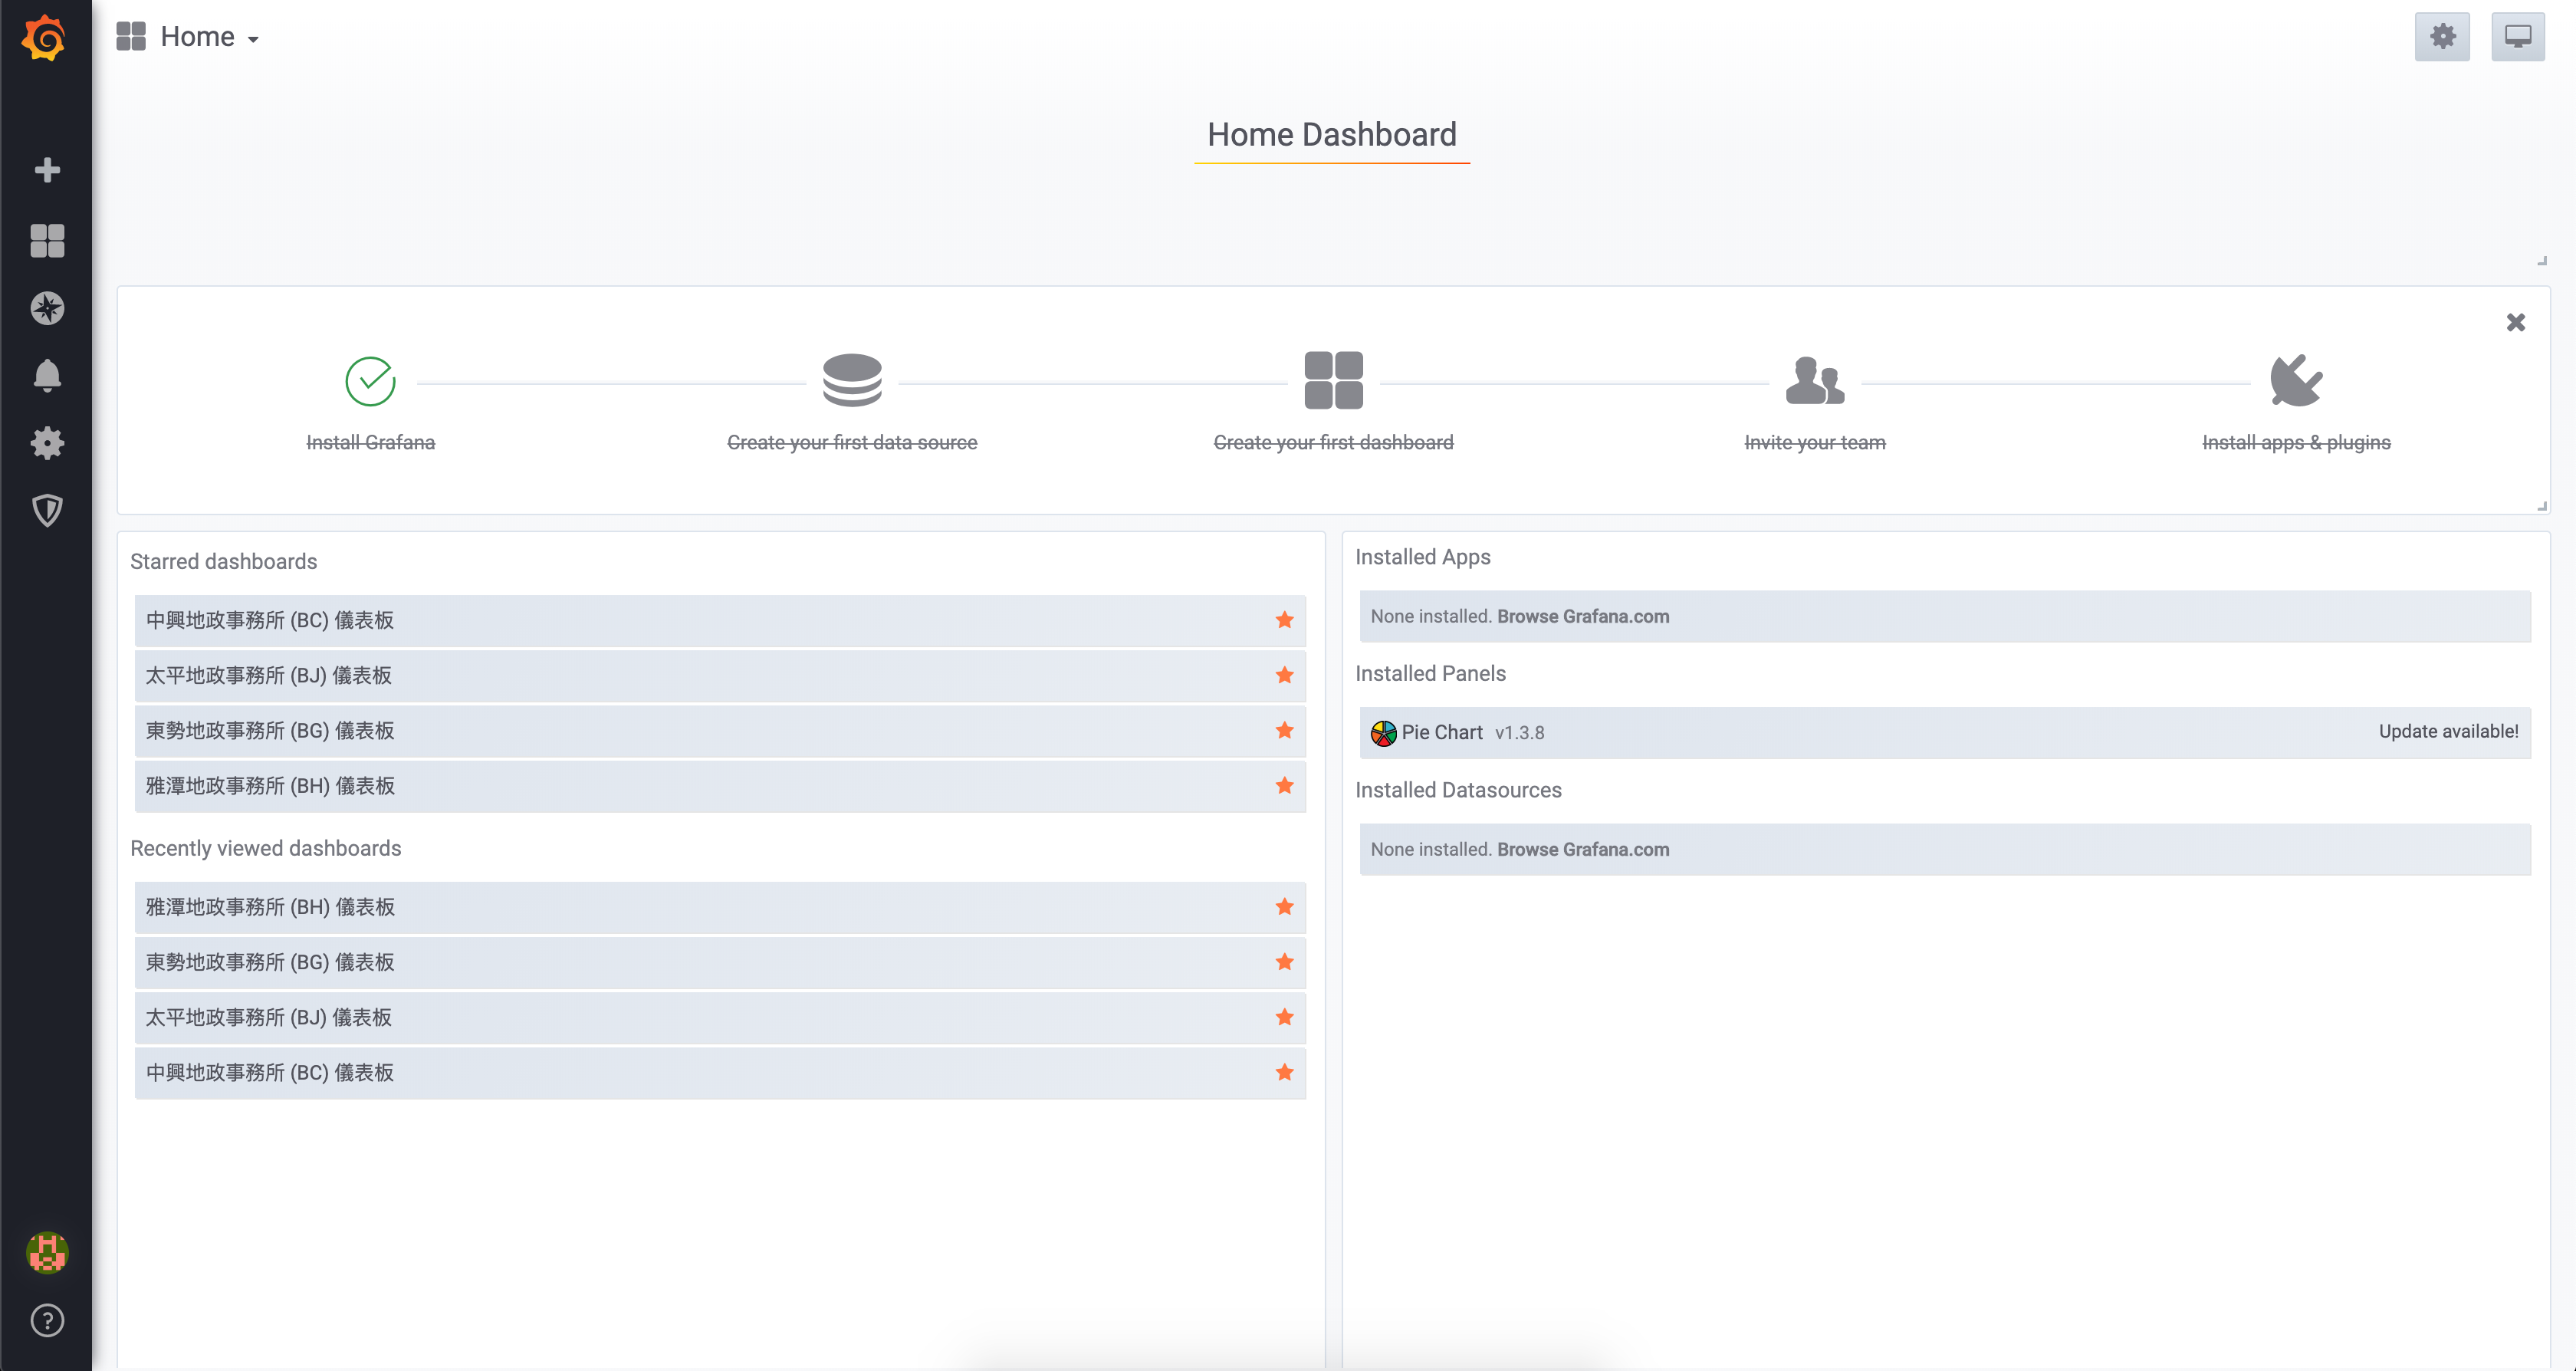Unstar 東勢地政事務所 (BG) in Starred dashboards
2576x1371 pixels.
(1285, 730)
